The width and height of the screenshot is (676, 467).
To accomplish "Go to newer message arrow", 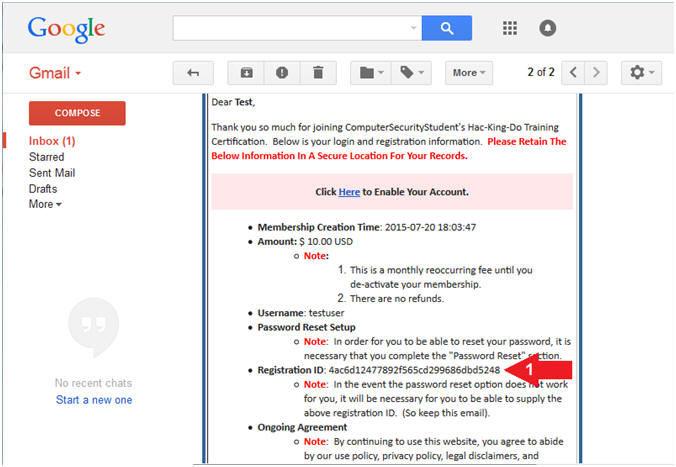I will 573,72.
